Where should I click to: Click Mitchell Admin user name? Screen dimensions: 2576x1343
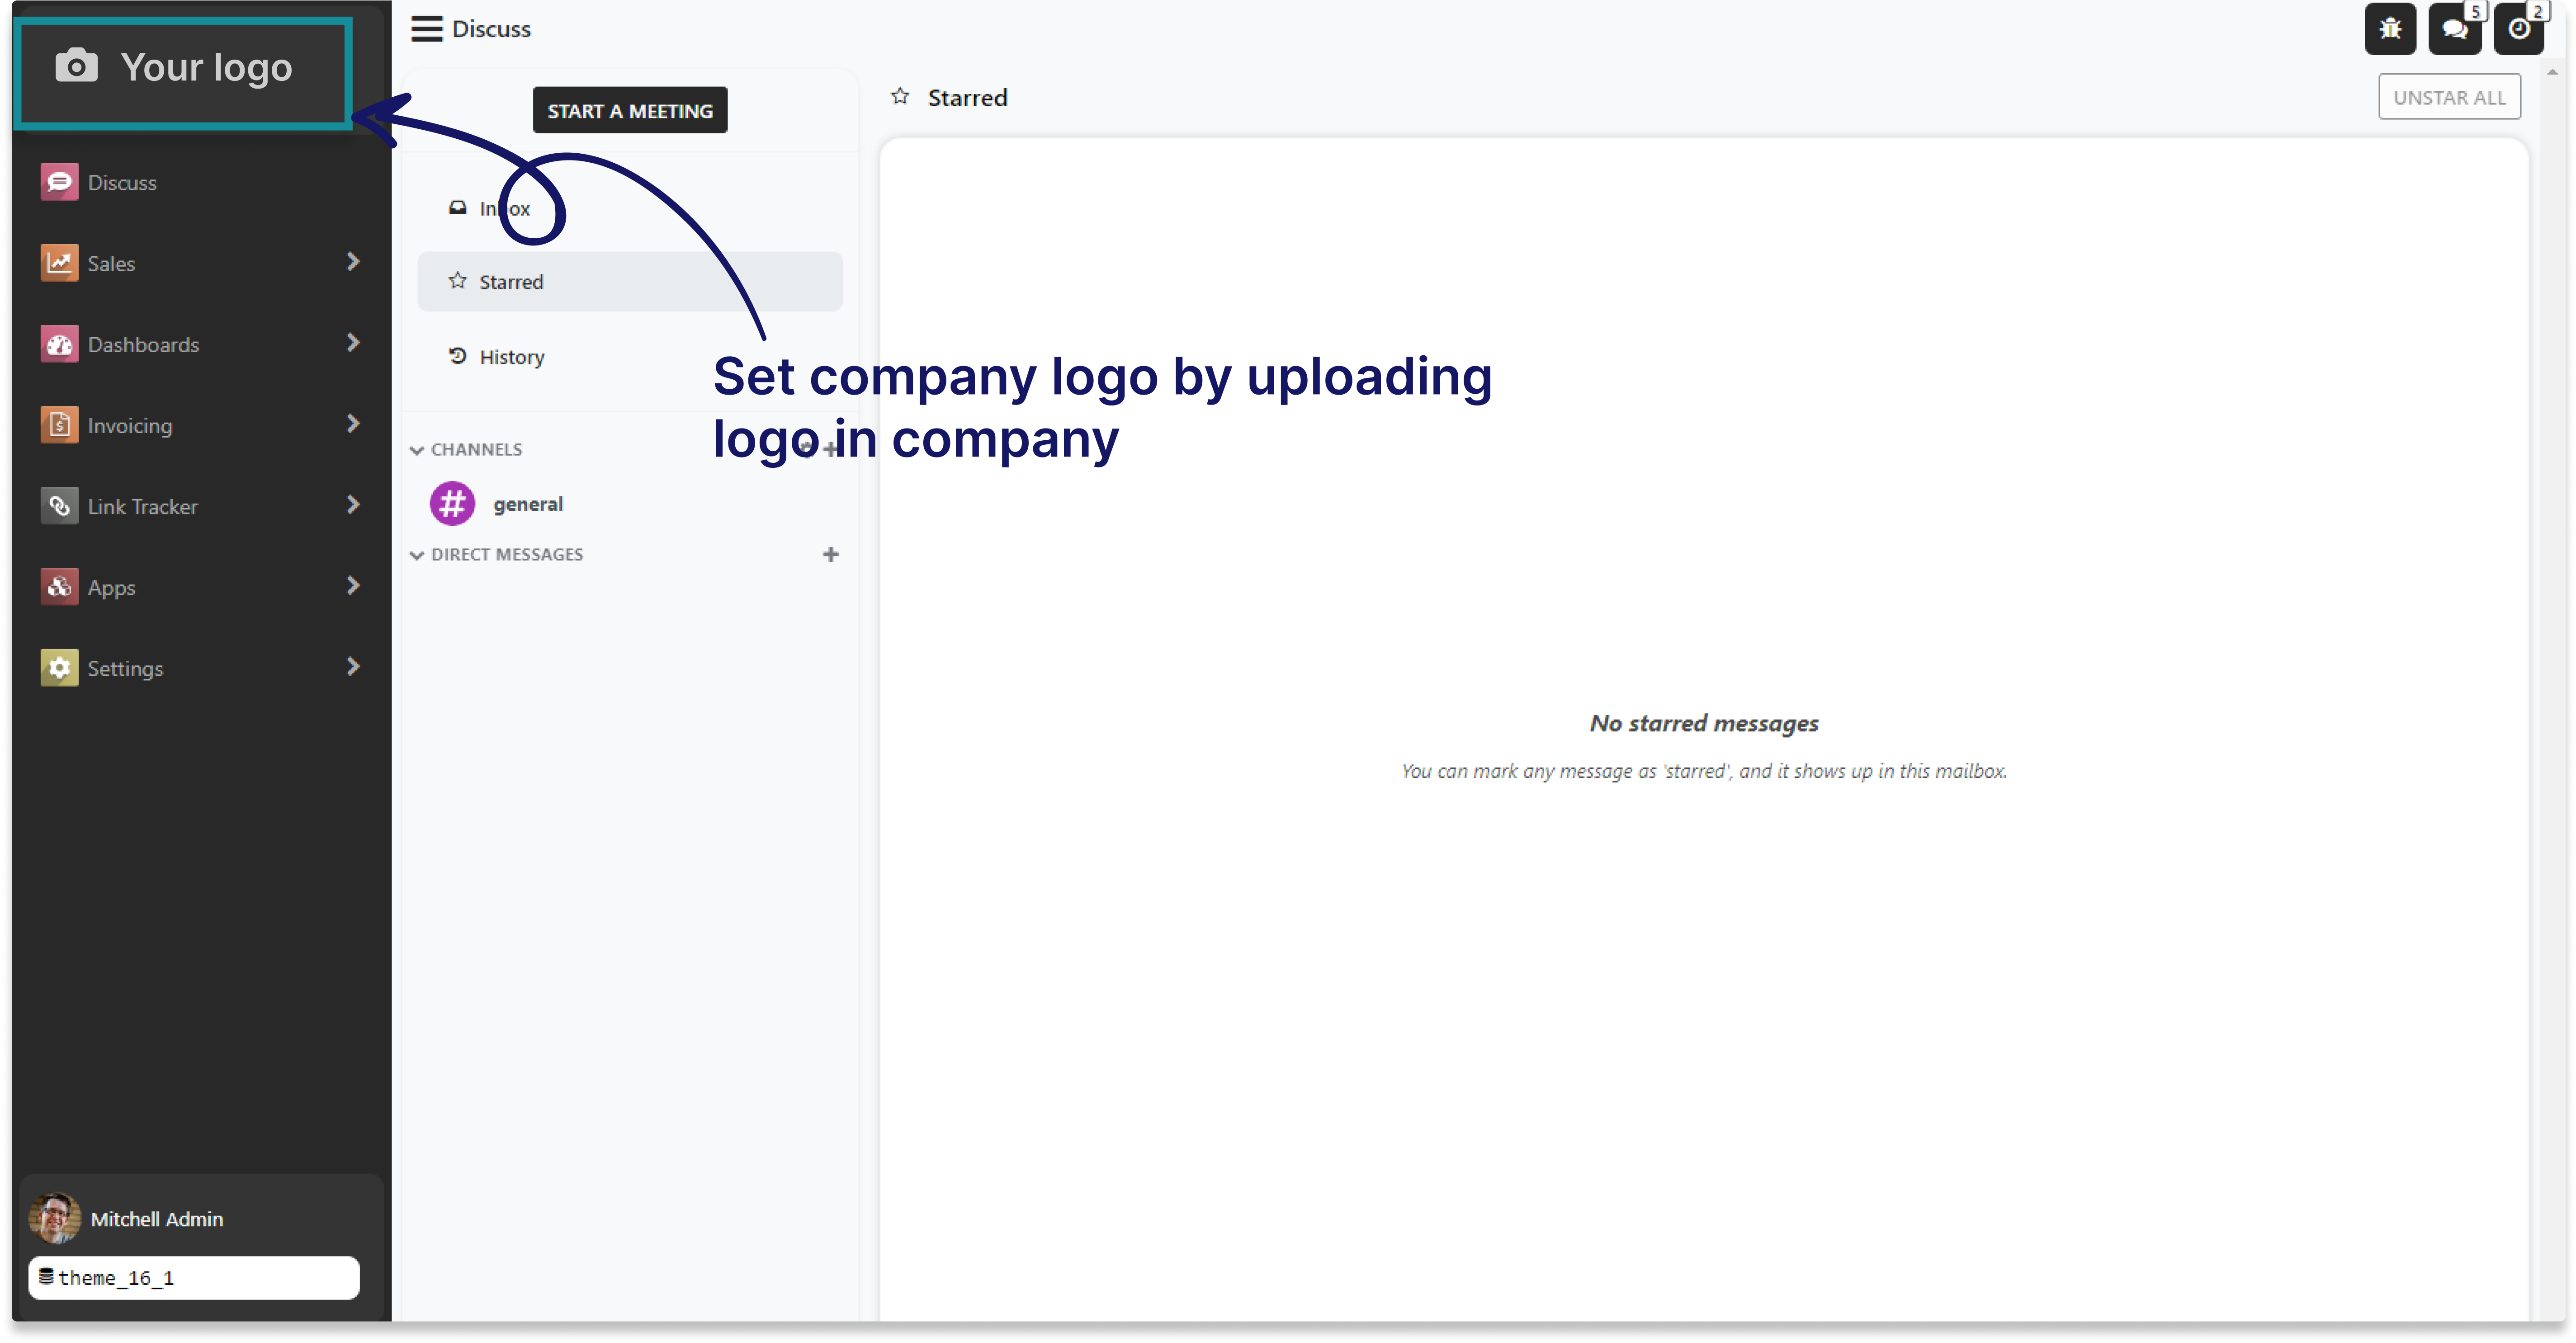point(157,1219)
